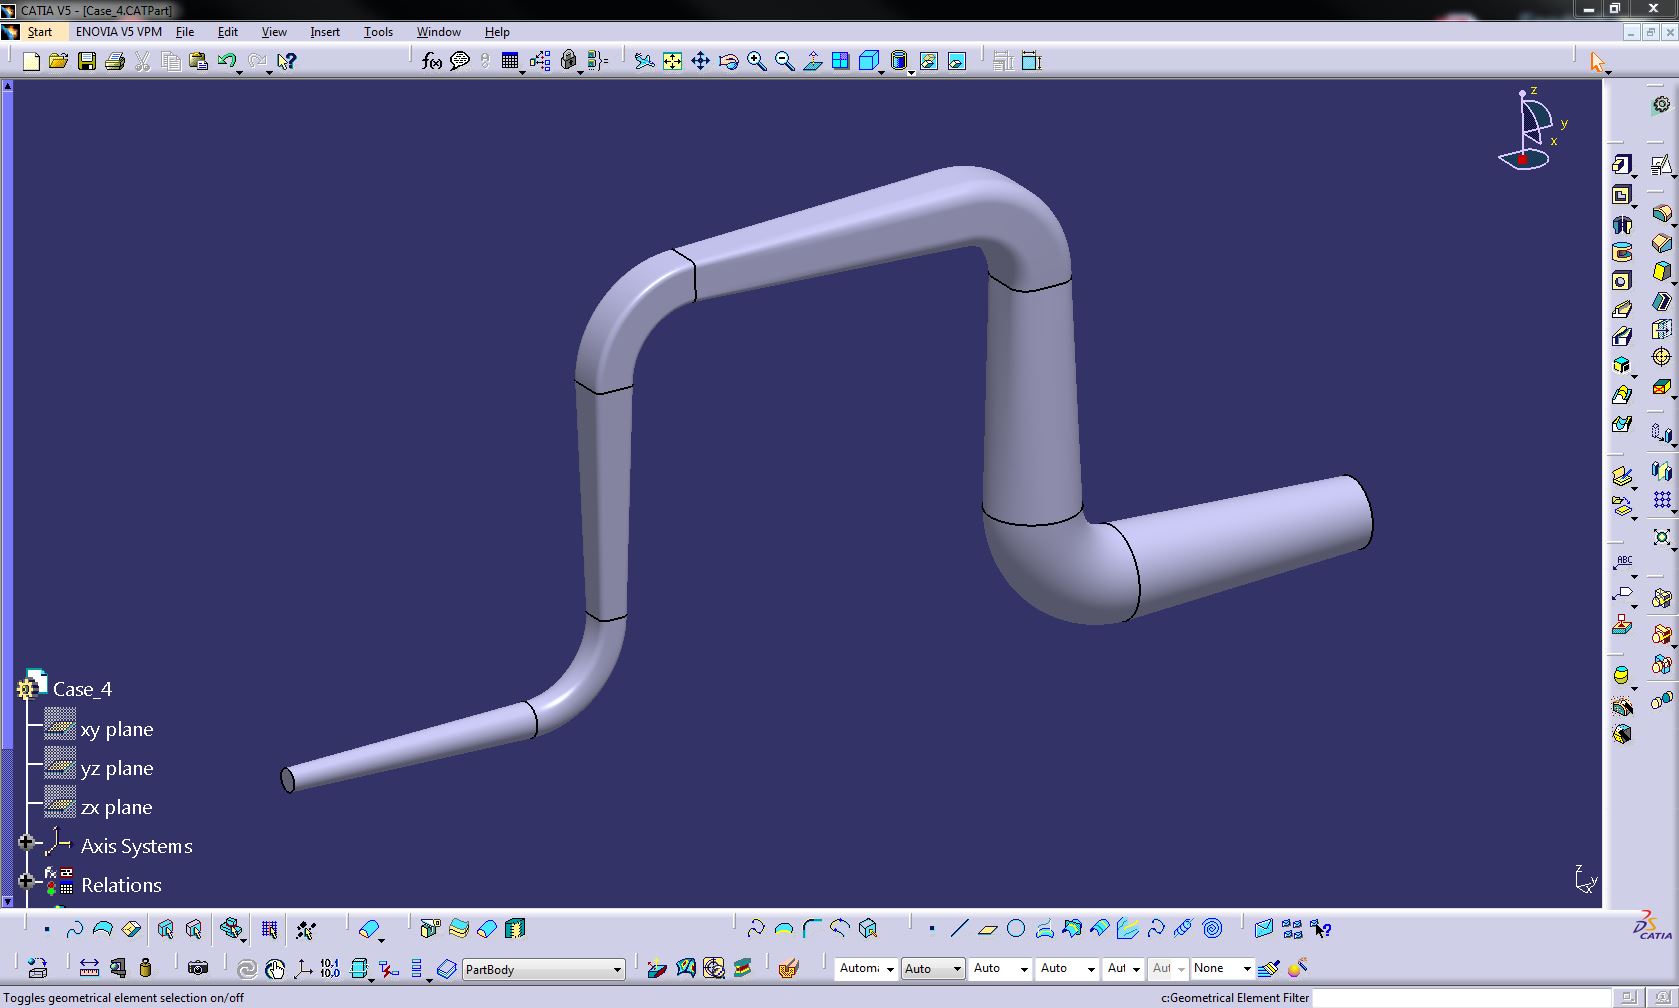Click the tree scrollbar down arrow
The image size is (1679, 1008).
click(x=8, y=901)
